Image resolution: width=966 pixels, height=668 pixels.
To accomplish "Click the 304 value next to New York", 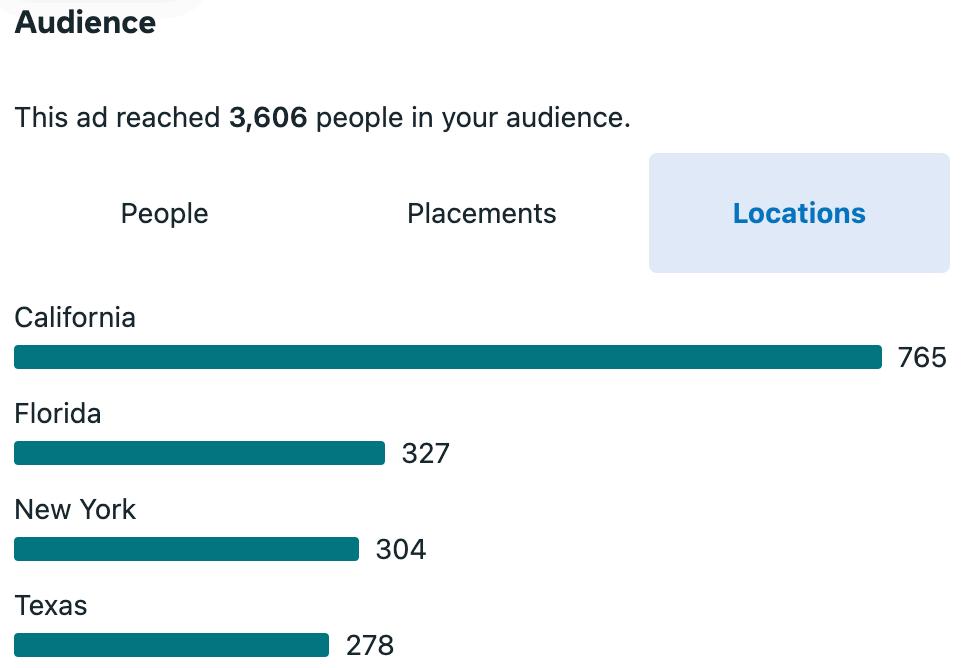I will pos(401,550).
